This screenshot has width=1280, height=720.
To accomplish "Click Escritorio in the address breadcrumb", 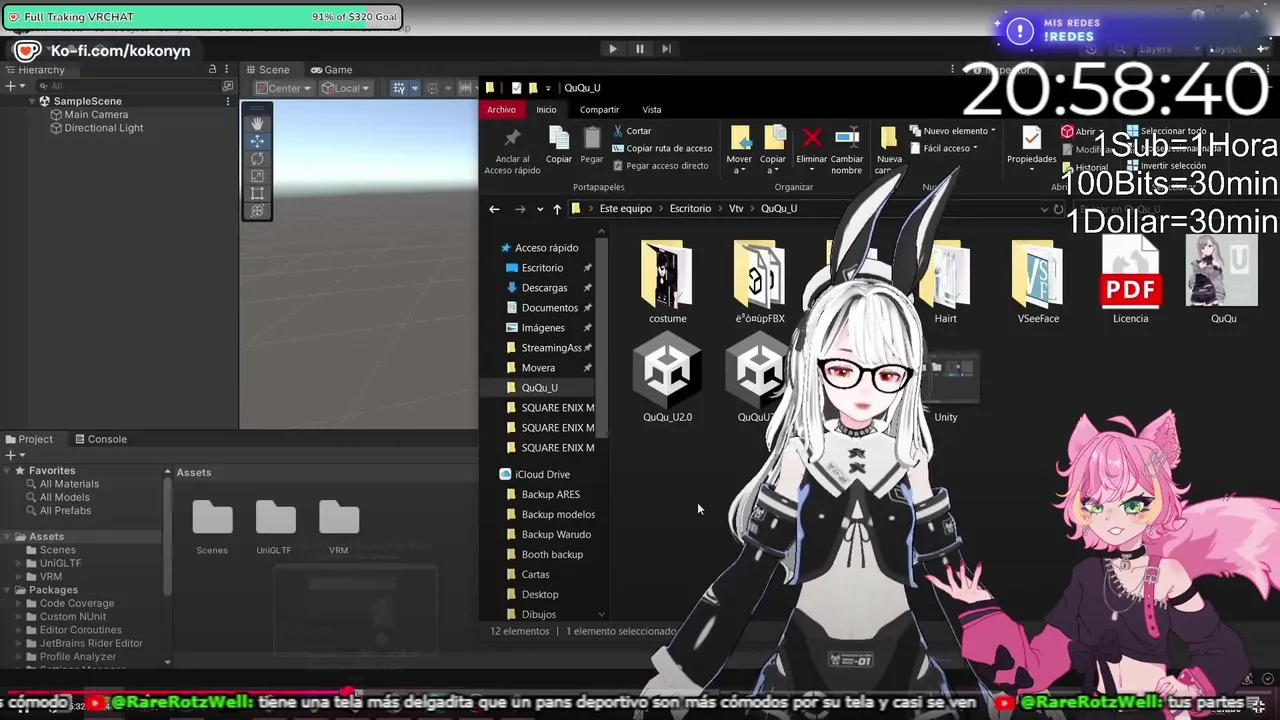I will 690,209.
